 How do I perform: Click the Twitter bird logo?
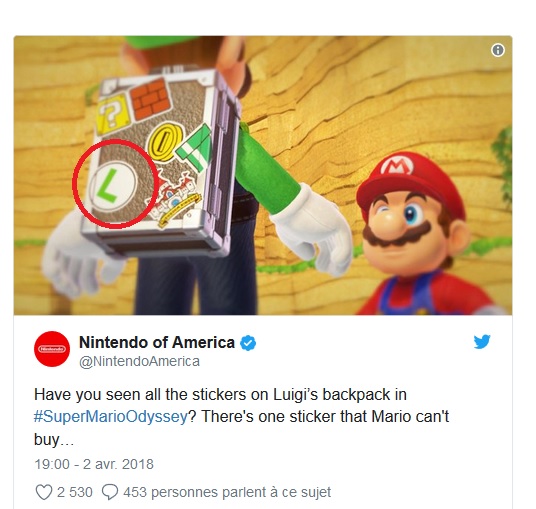pos(482,342)
